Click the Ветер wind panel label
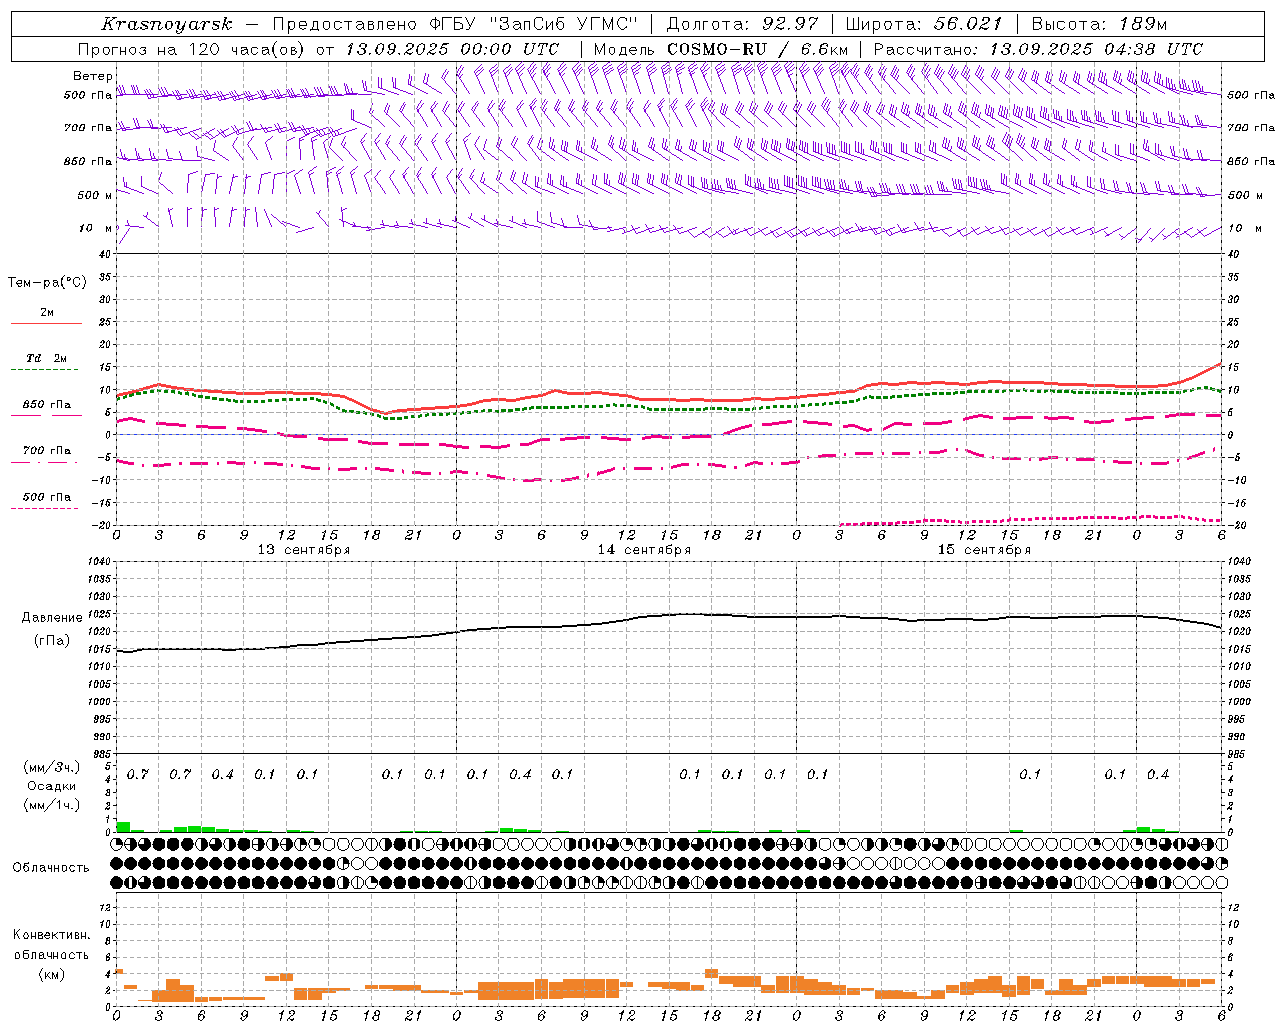The image size is (1280, 1024). point(91,76)
